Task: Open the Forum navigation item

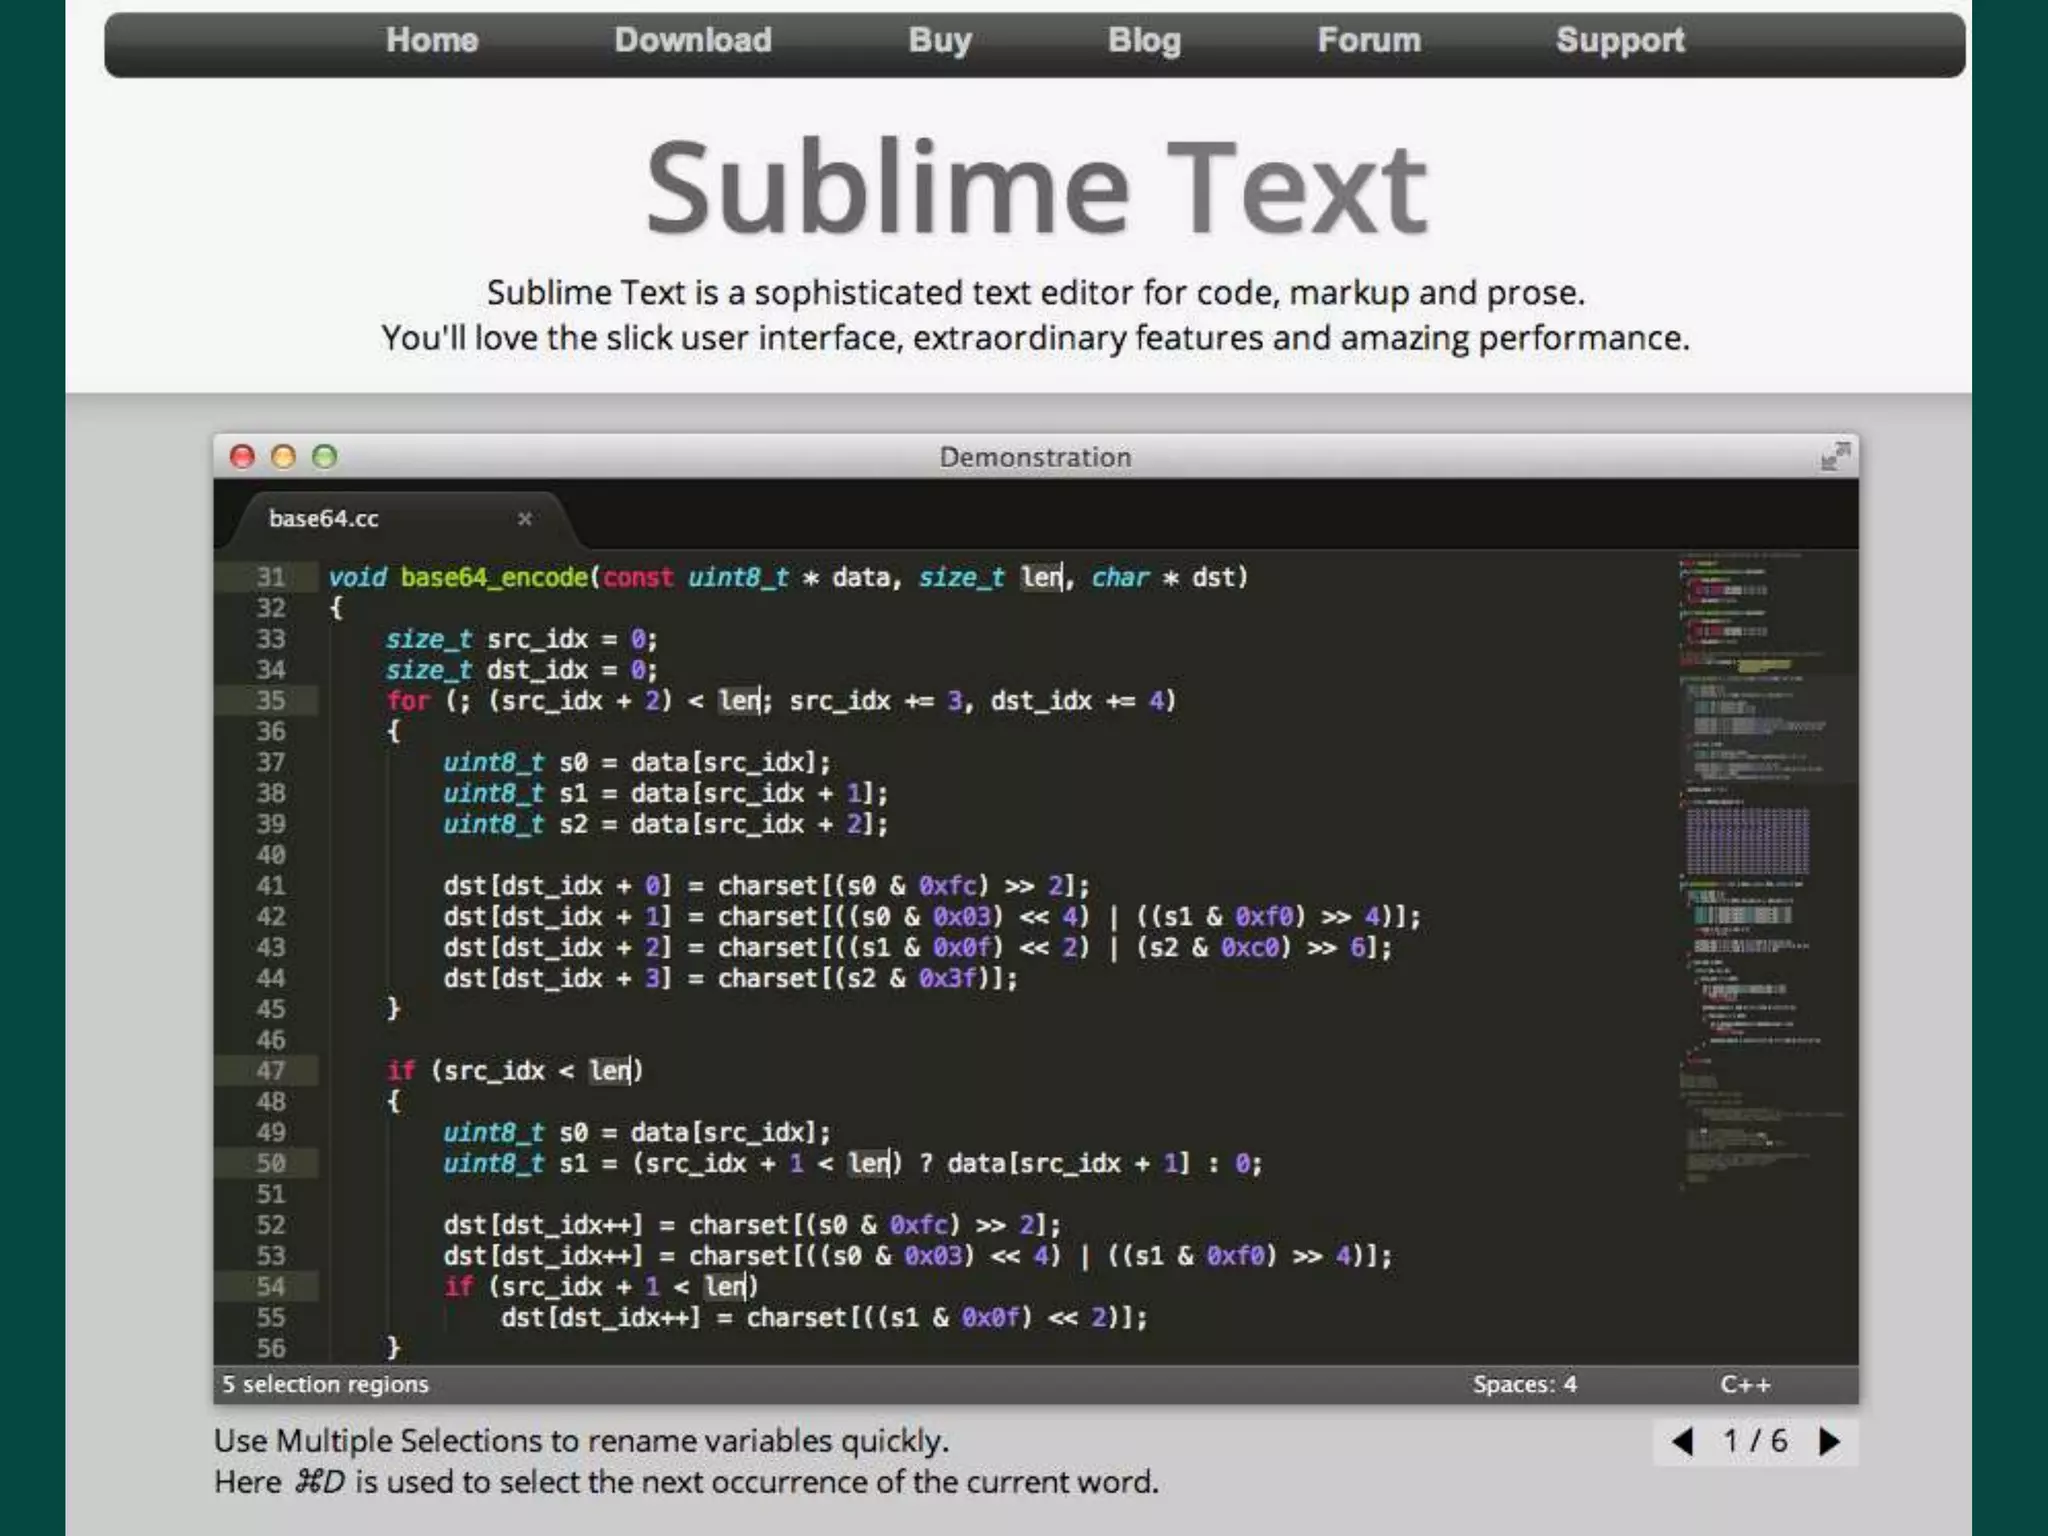Action: pos(1368,40)
